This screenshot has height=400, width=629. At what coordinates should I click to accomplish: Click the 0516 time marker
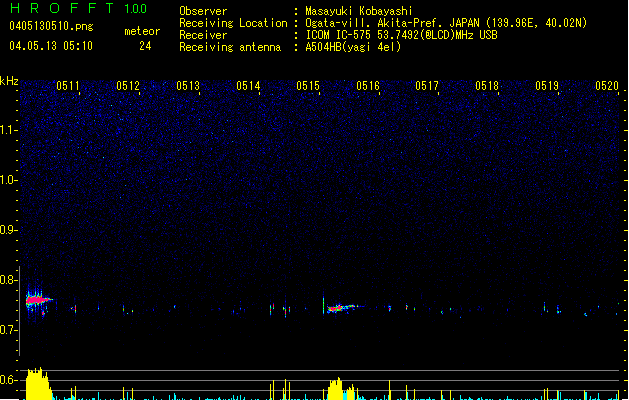(x=368, y=86)
